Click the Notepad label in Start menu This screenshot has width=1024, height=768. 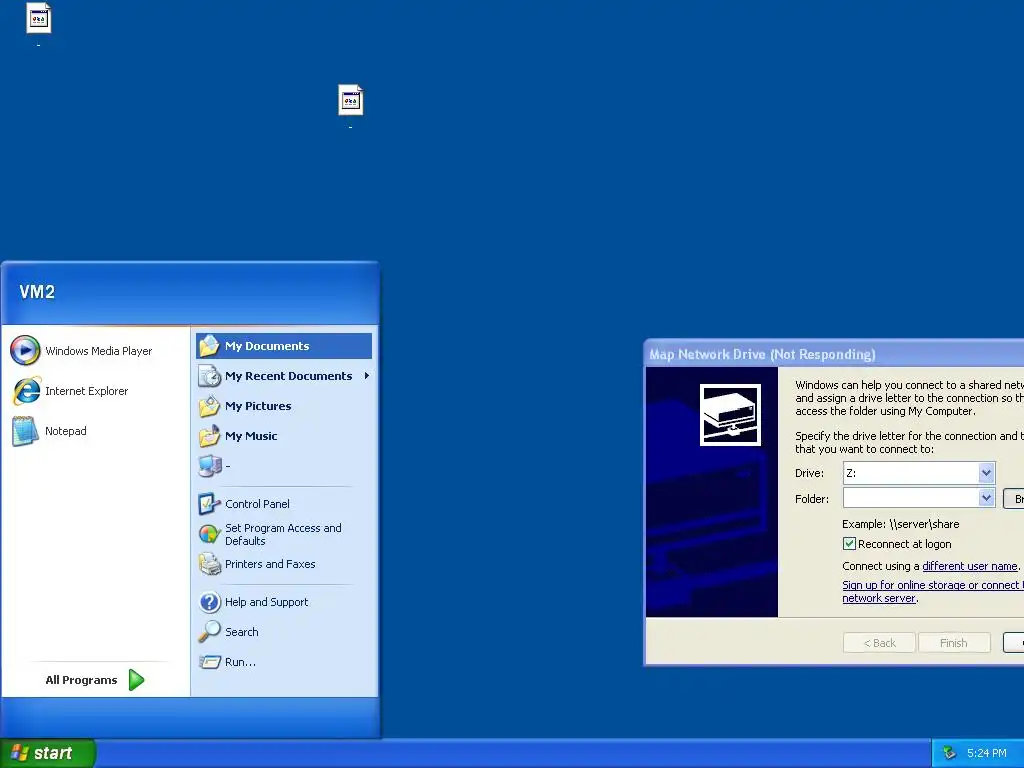[65, 431]
